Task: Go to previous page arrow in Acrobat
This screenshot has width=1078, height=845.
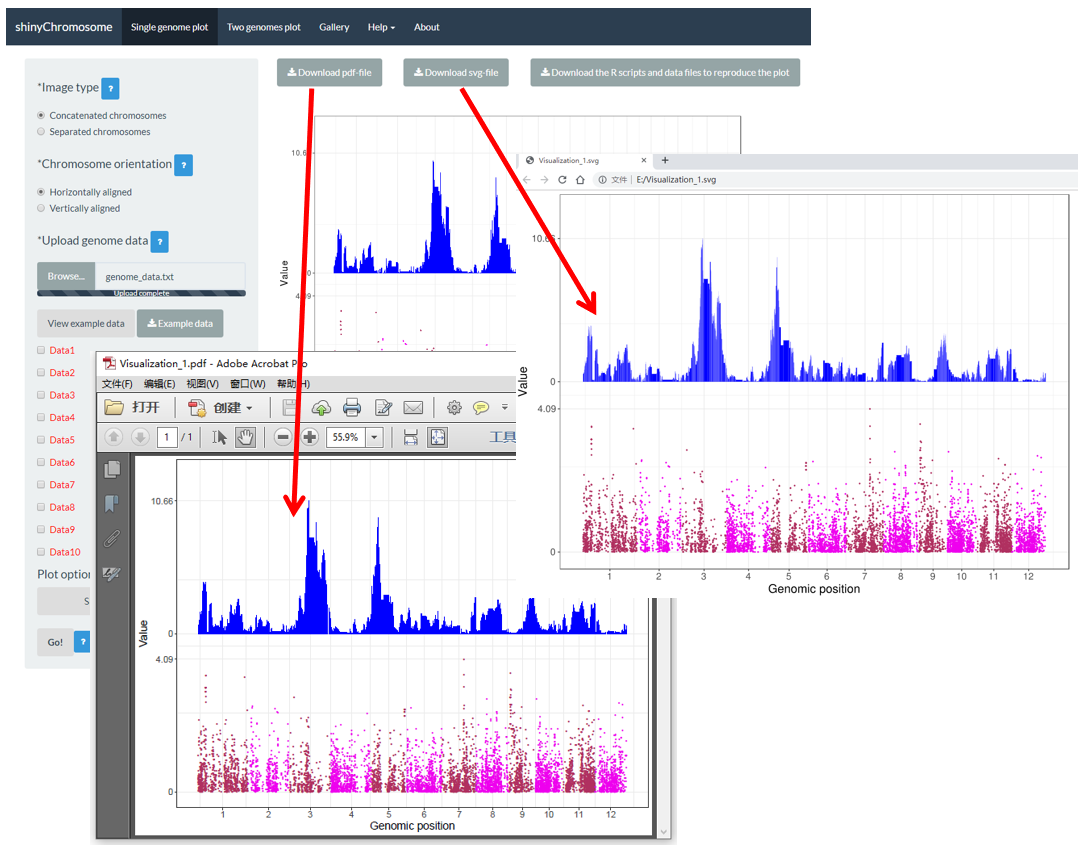Action: click(x=114, y=437)
